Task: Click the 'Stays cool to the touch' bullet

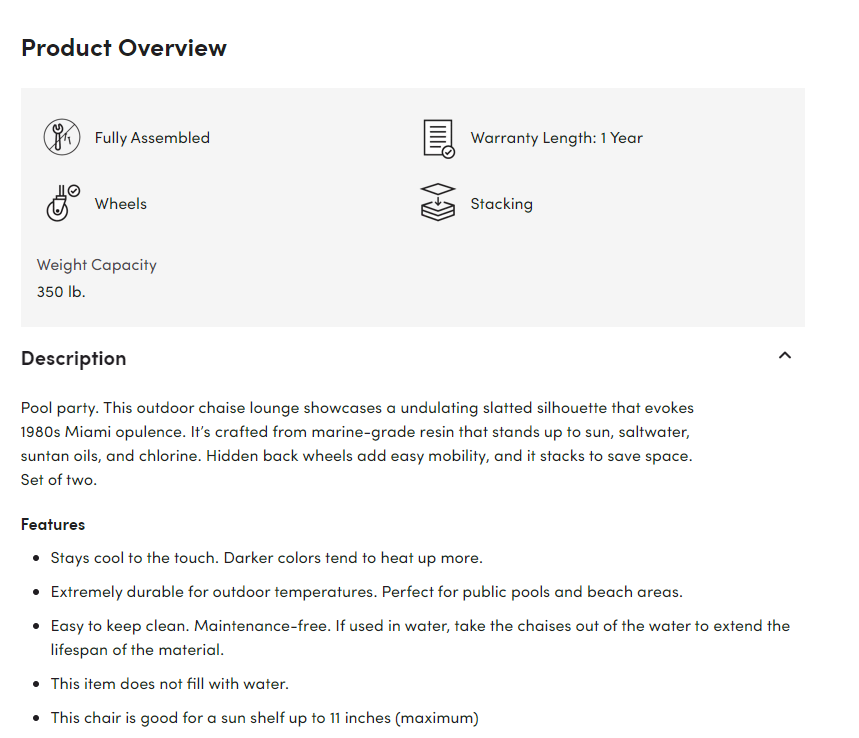Action: [266, 558]
